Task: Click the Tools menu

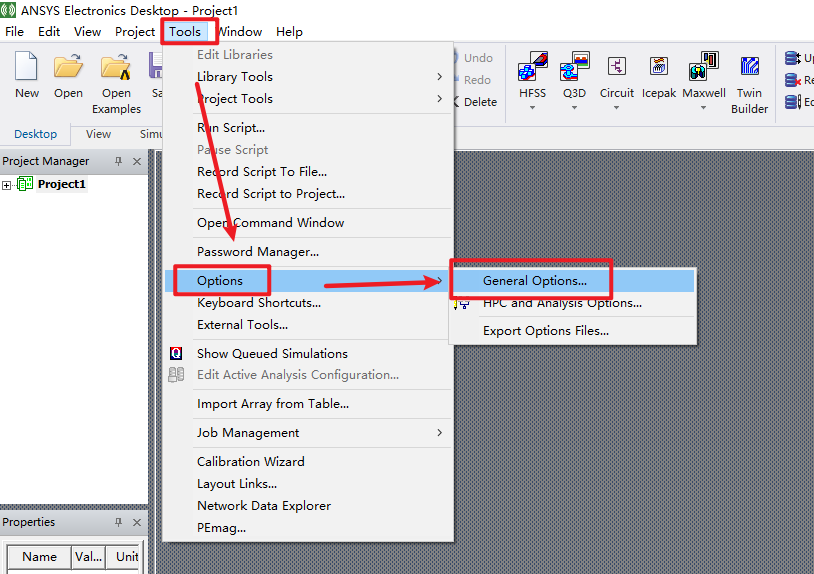Action: pos(185,32)
